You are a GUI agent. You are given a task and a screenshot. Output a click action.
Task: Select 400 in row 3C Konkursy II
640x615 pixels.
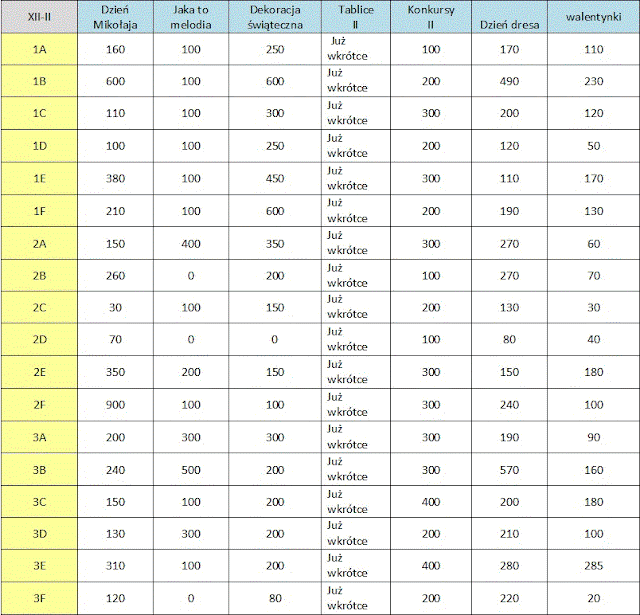(431, 502)
